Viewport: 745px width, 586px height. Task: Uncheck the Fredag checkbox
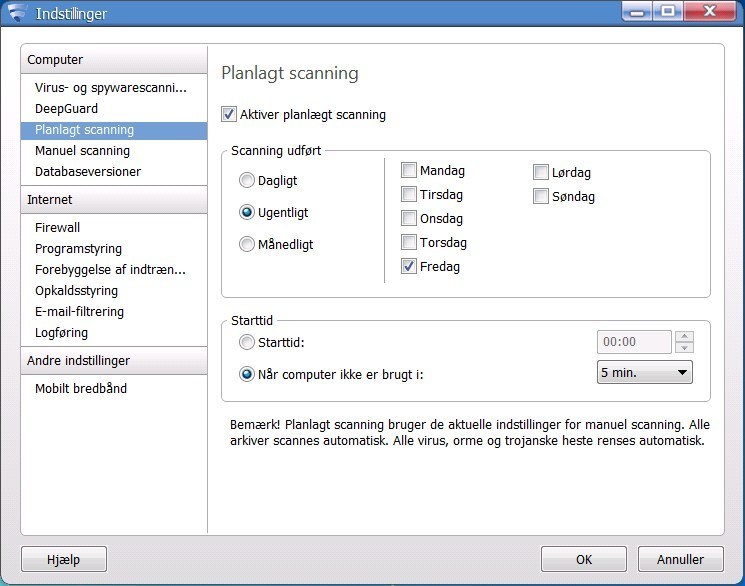point(409,266)
